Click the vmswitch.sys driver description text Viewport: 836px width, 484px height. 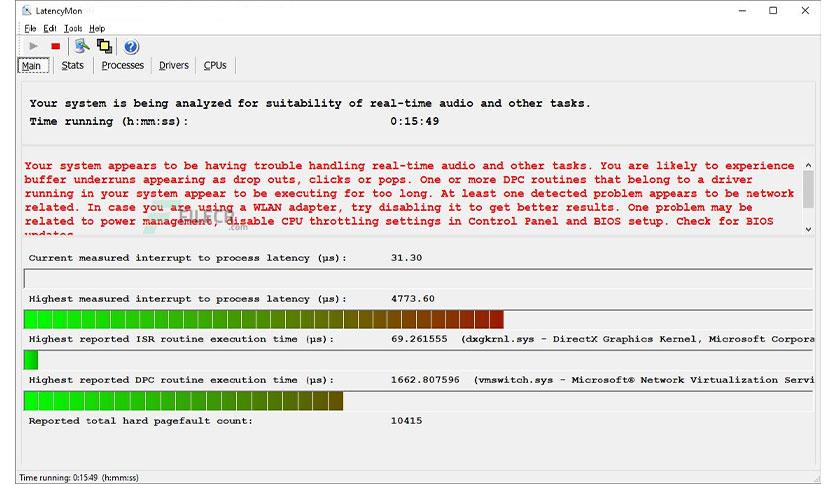(644, 380)
